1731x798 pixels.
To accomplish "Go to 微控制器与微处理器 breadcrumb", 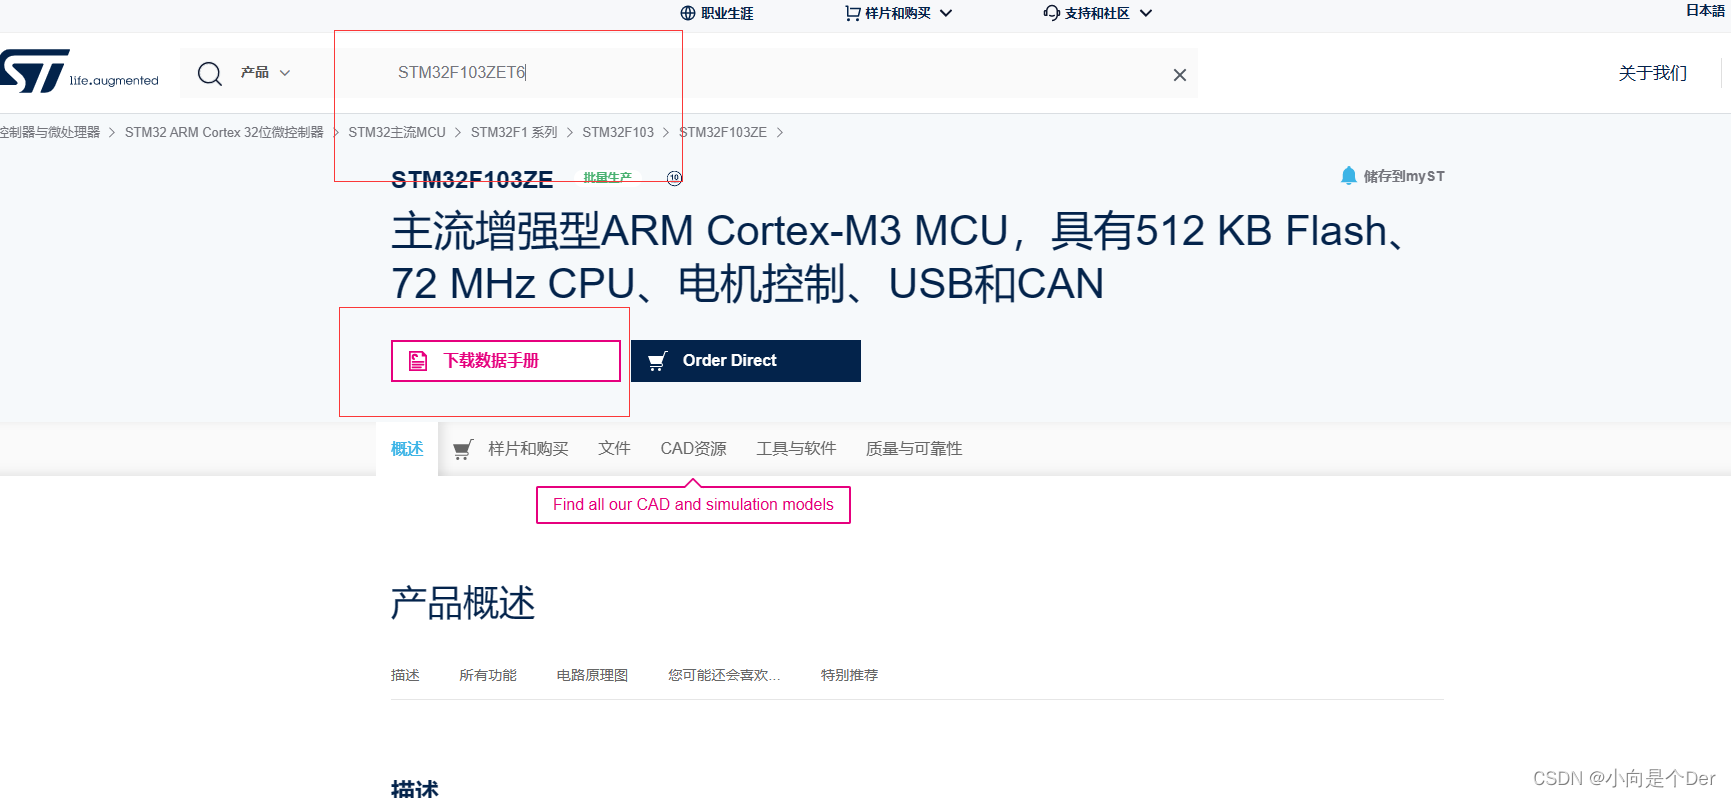I will [x=50, y=132].
